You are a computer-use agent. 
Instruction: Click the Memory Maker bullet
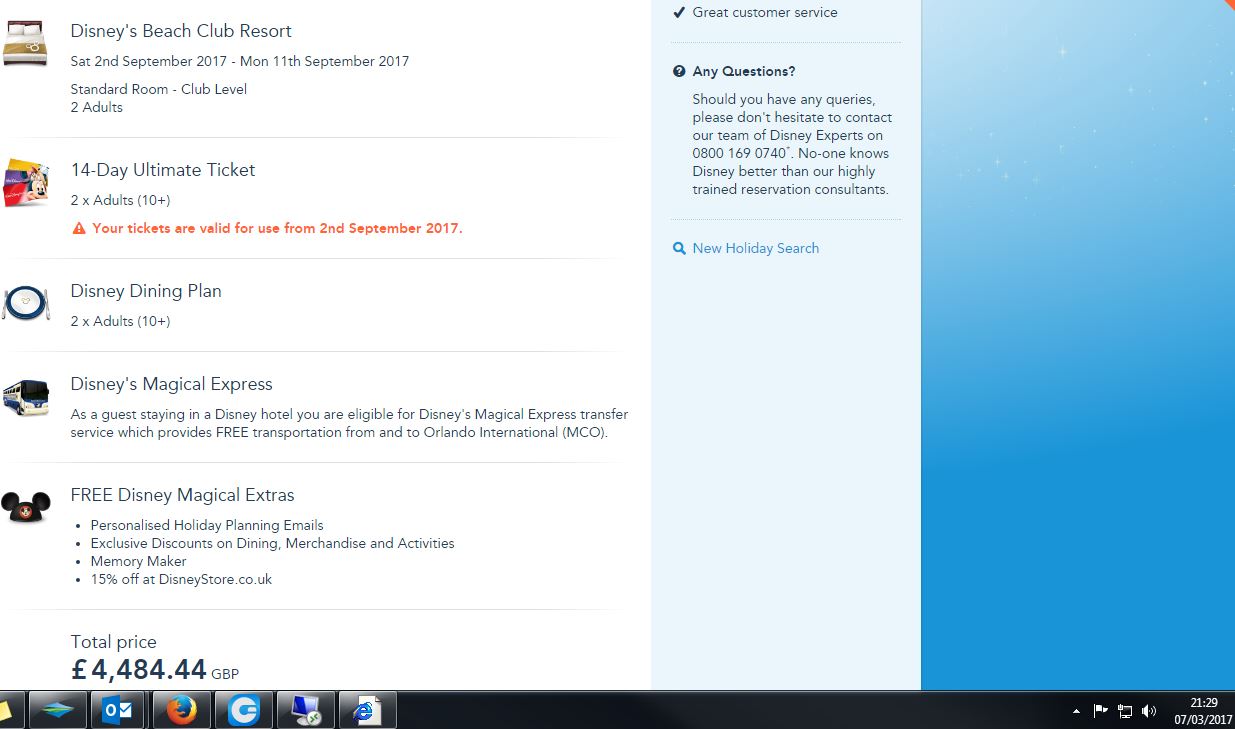tap(138, 561)
